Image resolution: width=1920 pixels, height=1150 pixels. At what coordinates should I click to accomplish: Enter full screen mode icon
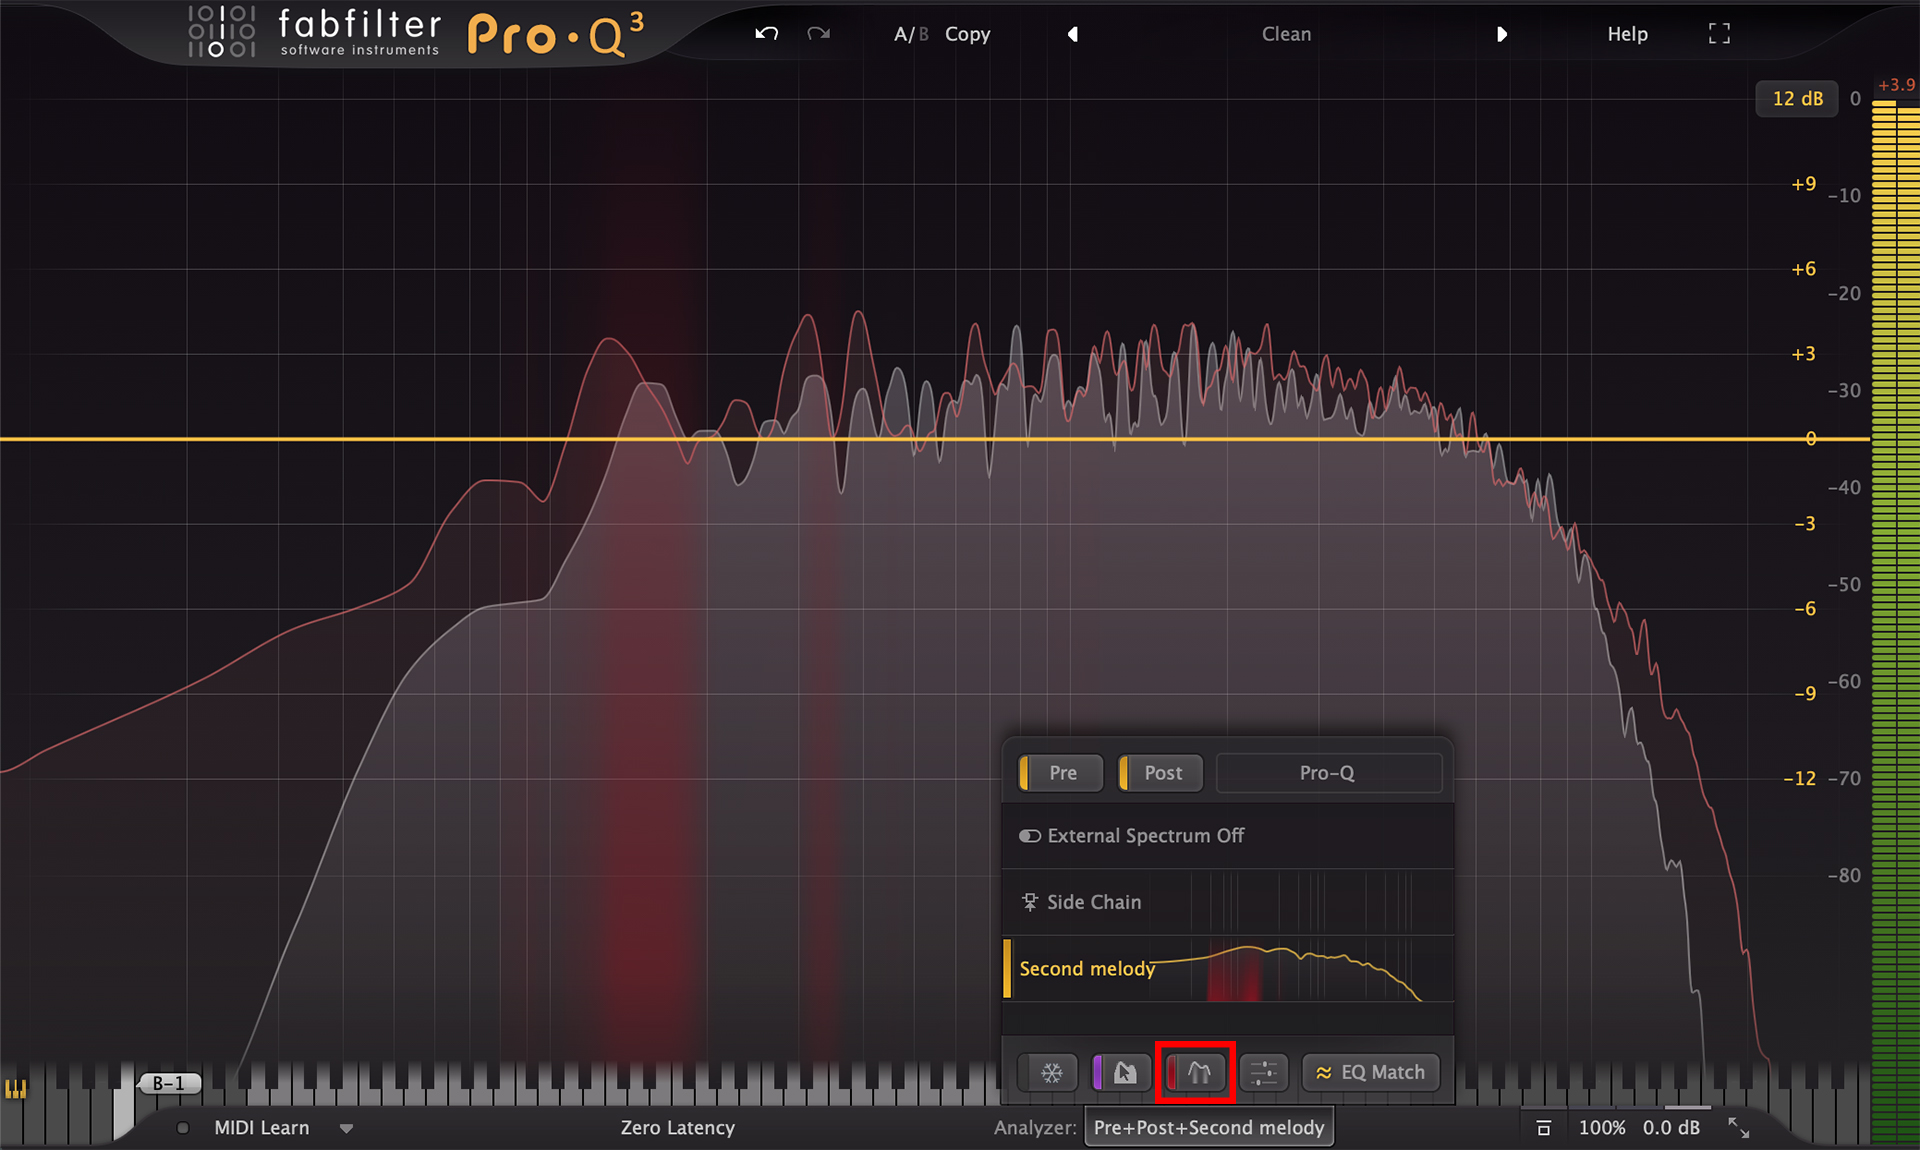coord(1719,34)
